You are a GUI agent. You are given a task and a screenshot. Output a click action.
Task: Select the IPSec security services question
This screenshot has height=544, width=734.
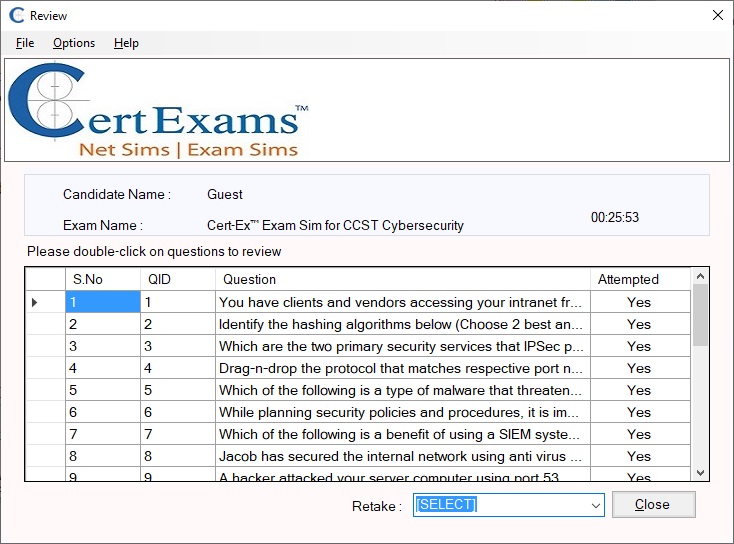click(400, 346)
